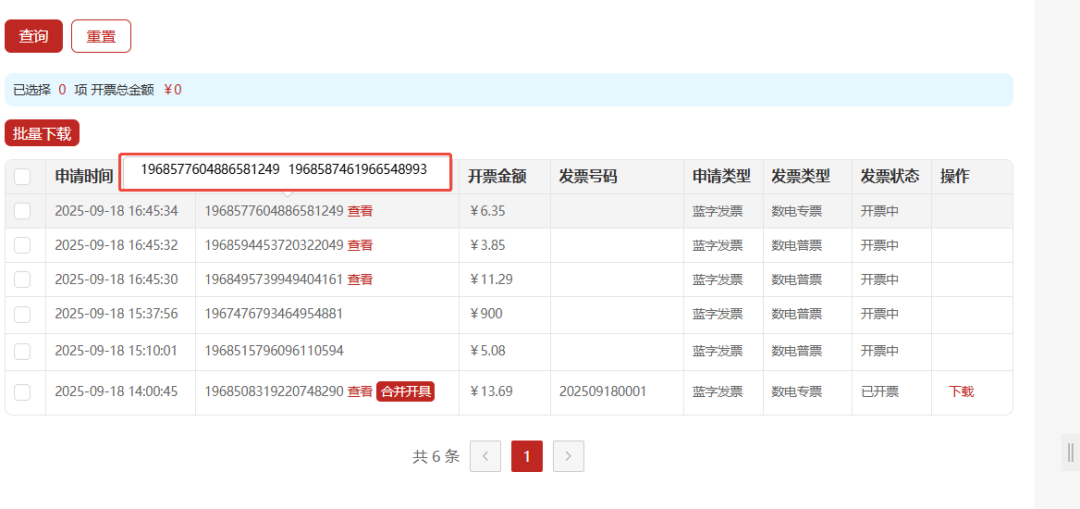
Task: Click the 开票金额 column header
Action: [x=496, y=177]
